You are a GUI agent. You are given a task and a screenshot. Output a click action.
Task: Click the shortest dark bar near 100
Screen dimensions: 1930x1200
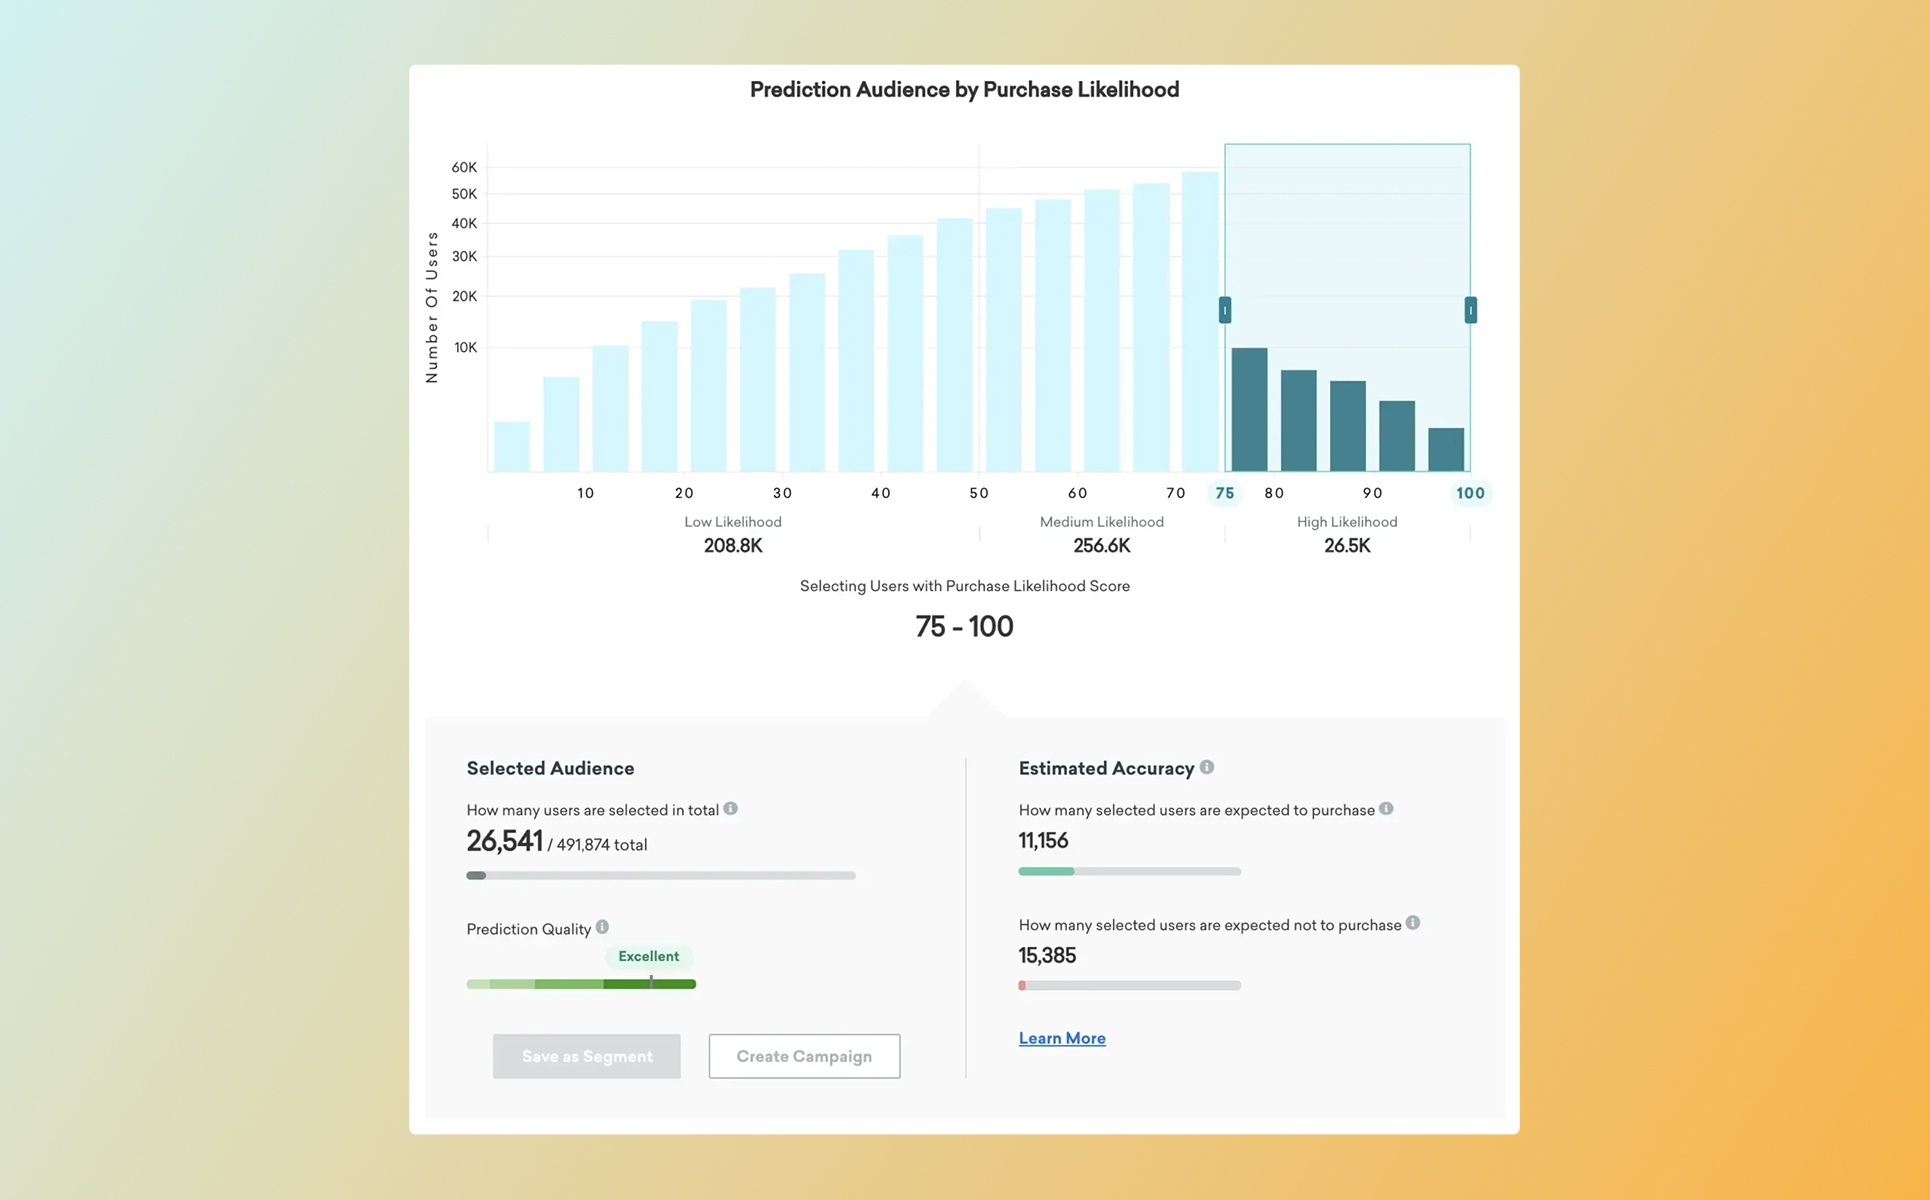(1446, 449)
